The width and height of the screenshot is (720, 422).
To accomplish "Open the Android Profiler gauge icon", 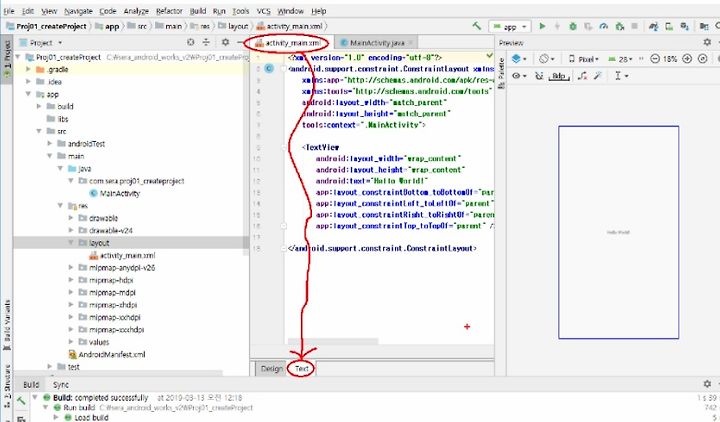I will (x=604, y=27).
